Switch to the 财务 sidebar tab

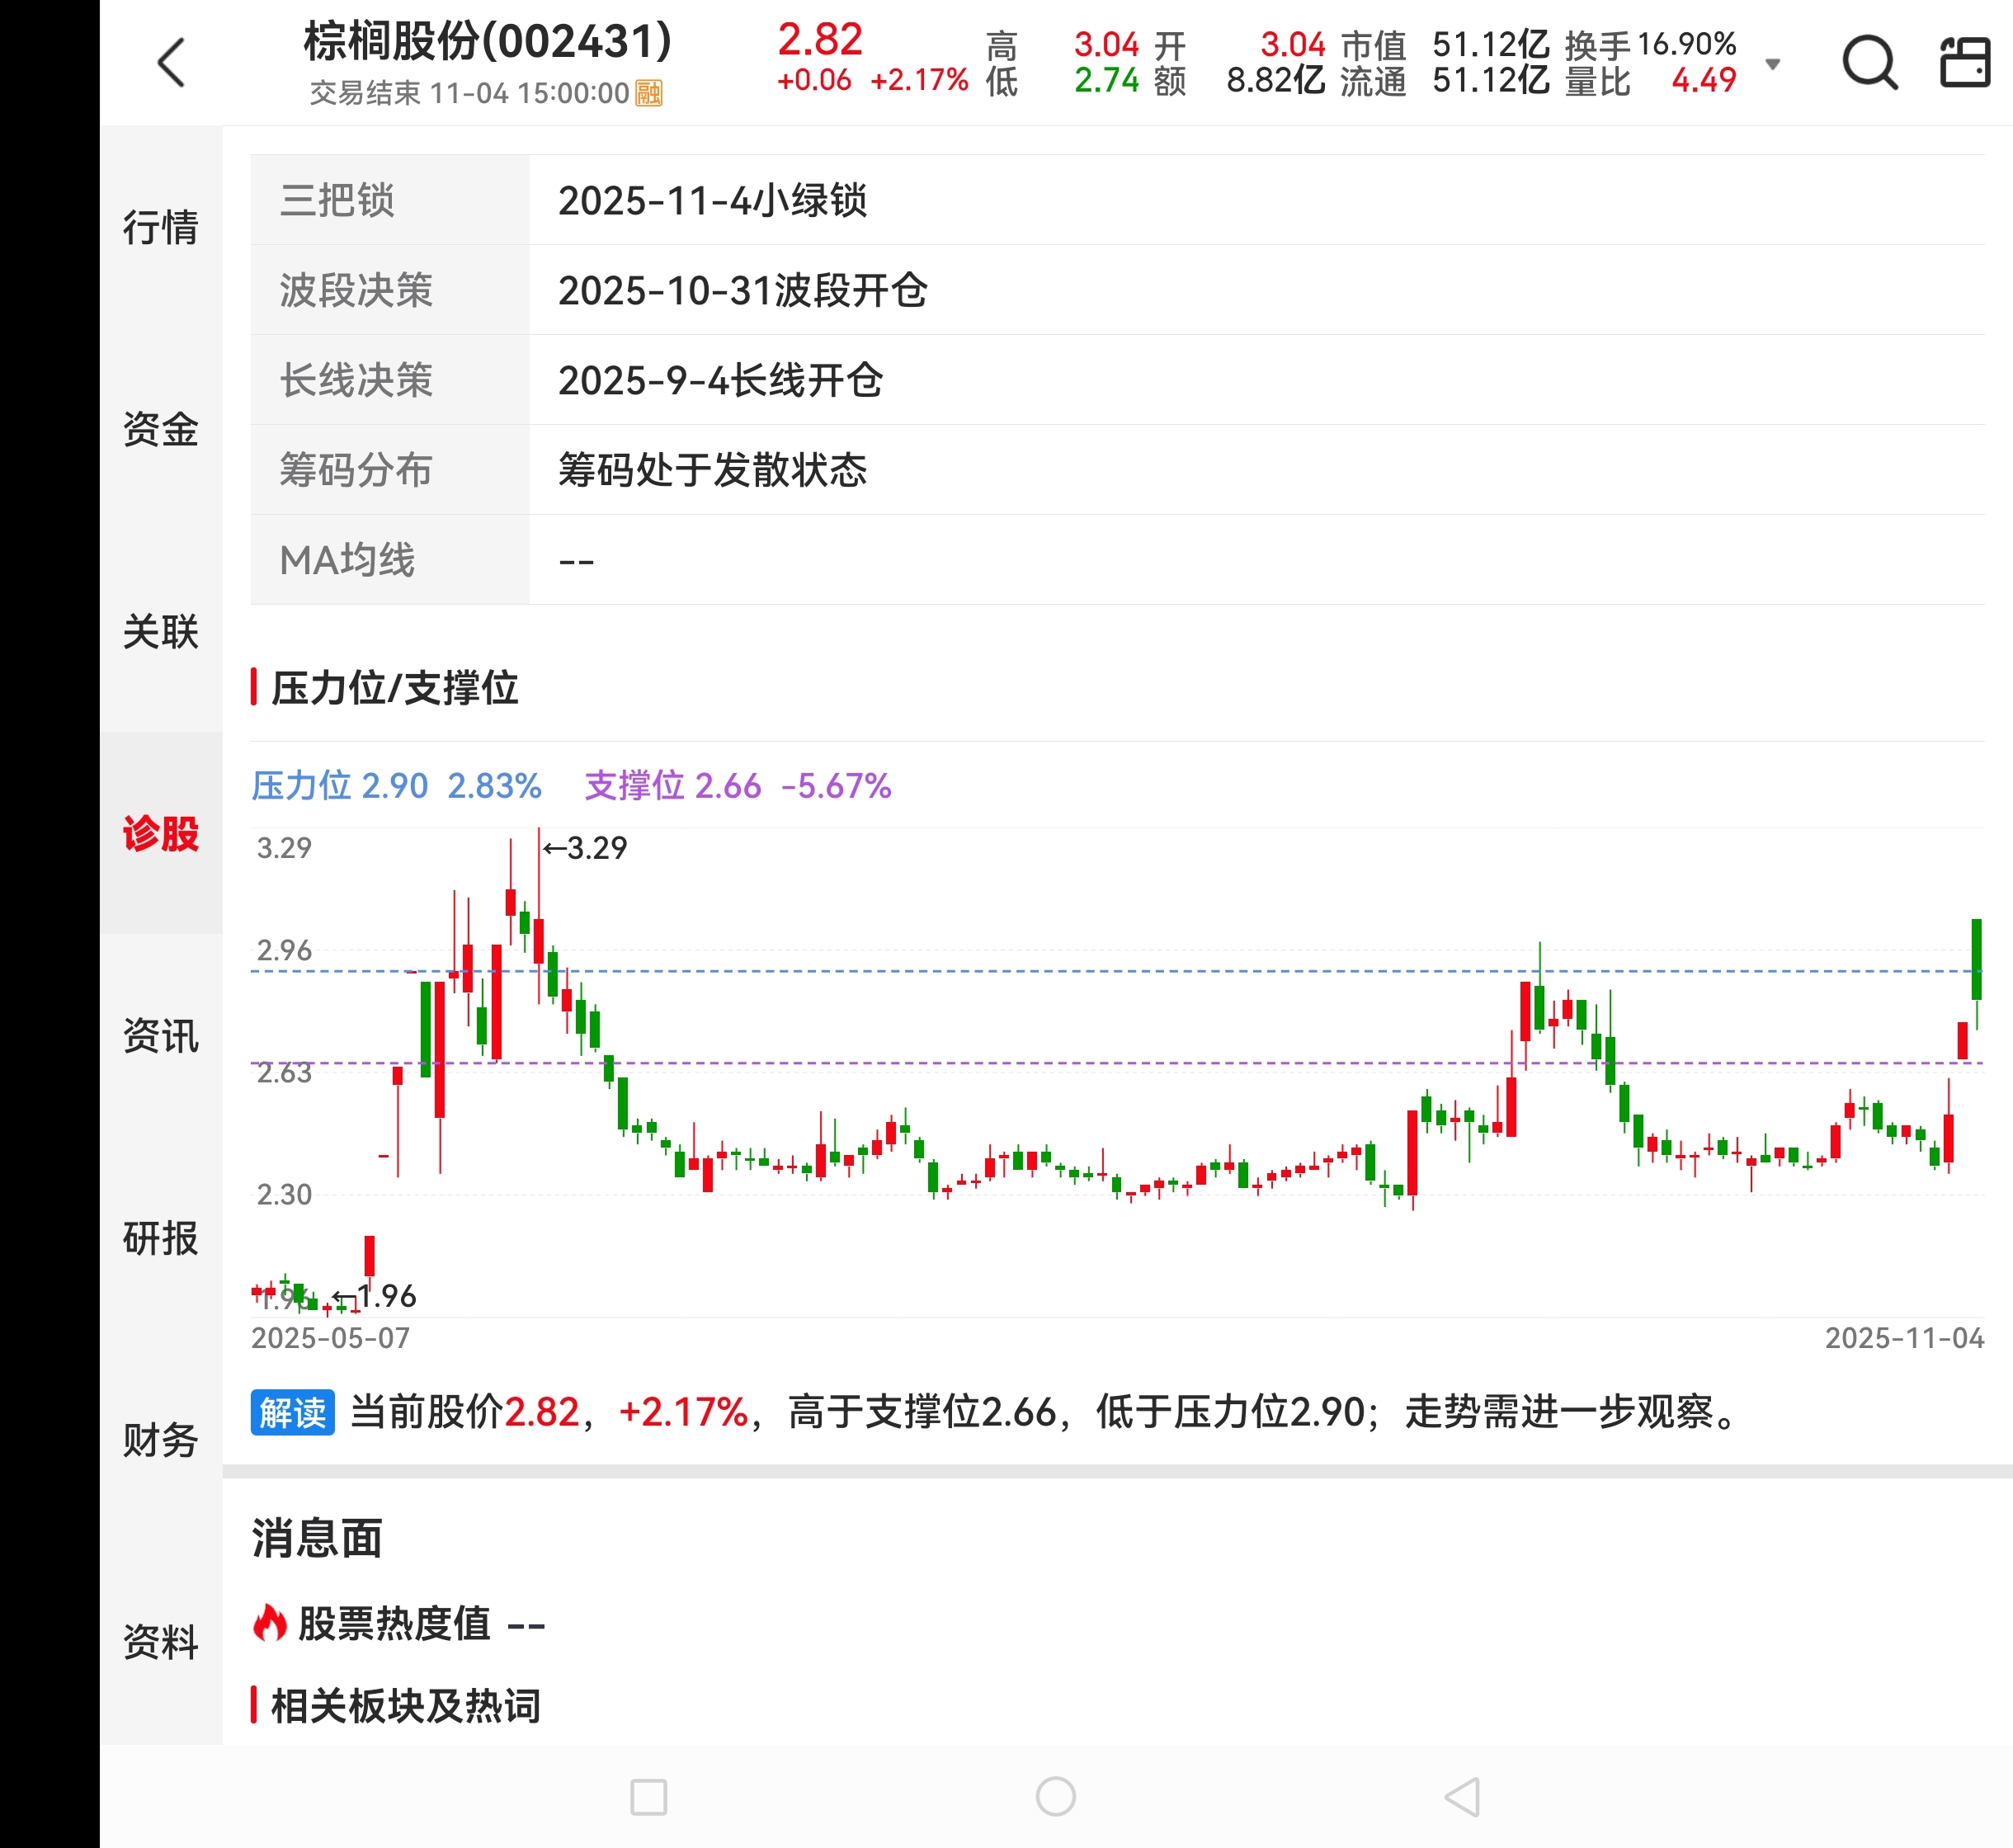[x=160, y=1440]
